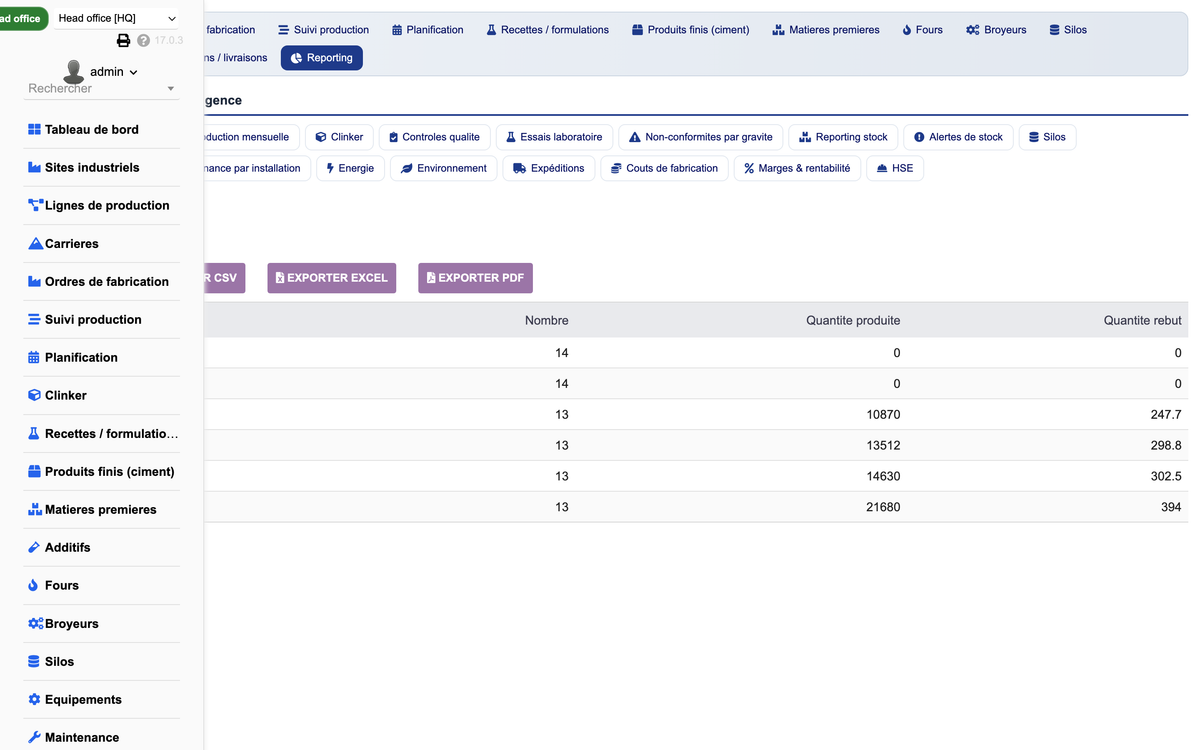
Task: Click the Matieres premieres boxes icon in sidebar
Action: point(35,509)
